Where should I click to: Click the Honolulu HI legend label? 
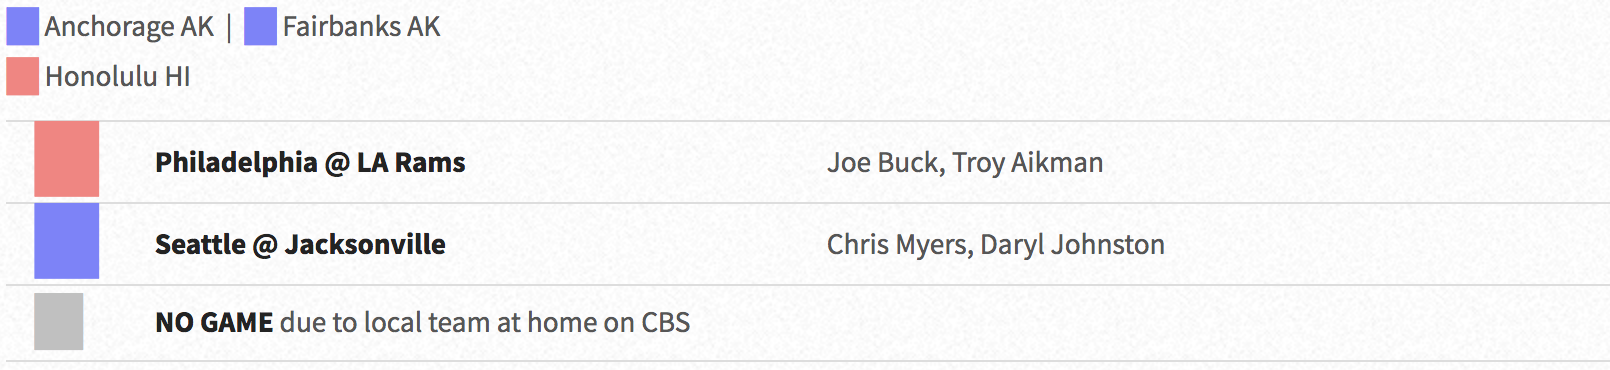(x=118, y=76)
